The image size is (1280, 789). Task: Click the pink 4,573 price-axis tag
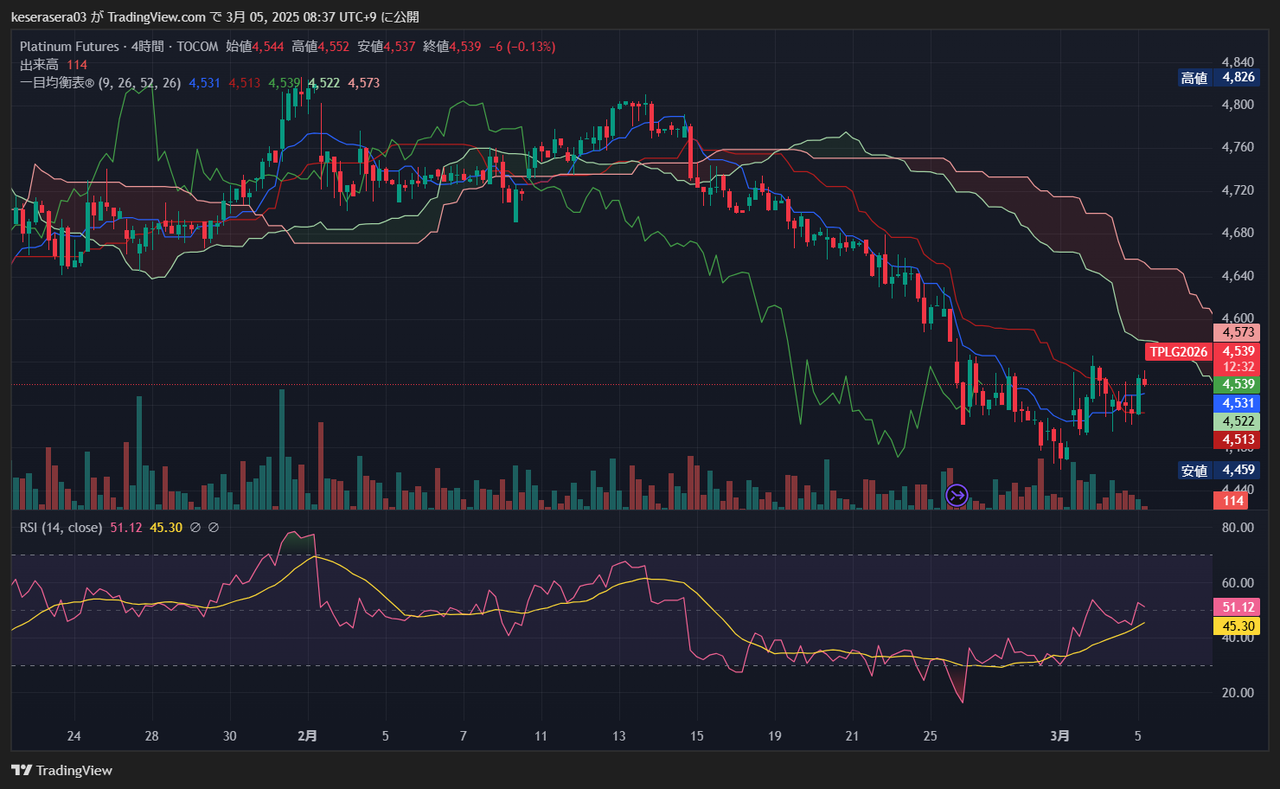tap(1237, 332)
